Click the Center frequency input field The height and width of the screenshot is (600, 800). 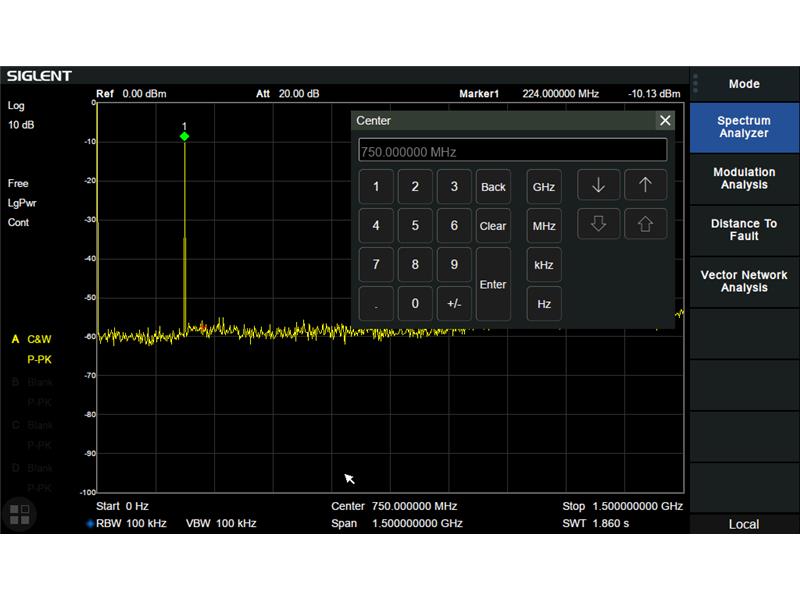pos(512,151)
